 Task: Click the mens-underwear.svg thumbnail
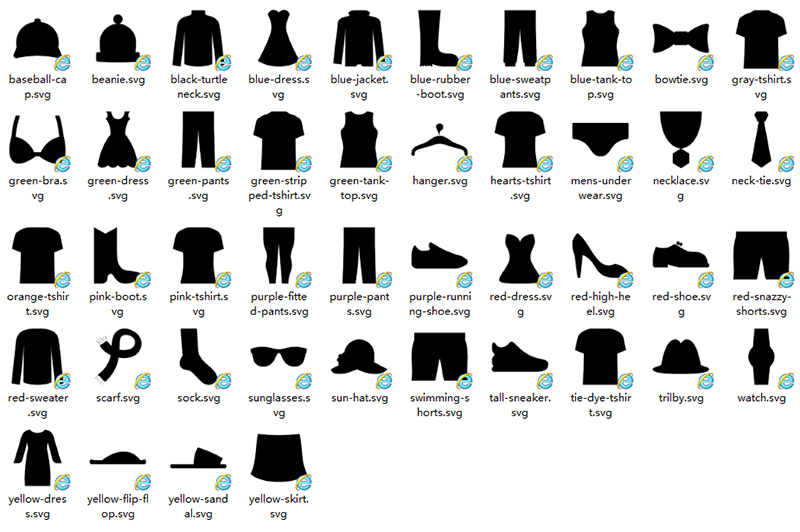600,142
